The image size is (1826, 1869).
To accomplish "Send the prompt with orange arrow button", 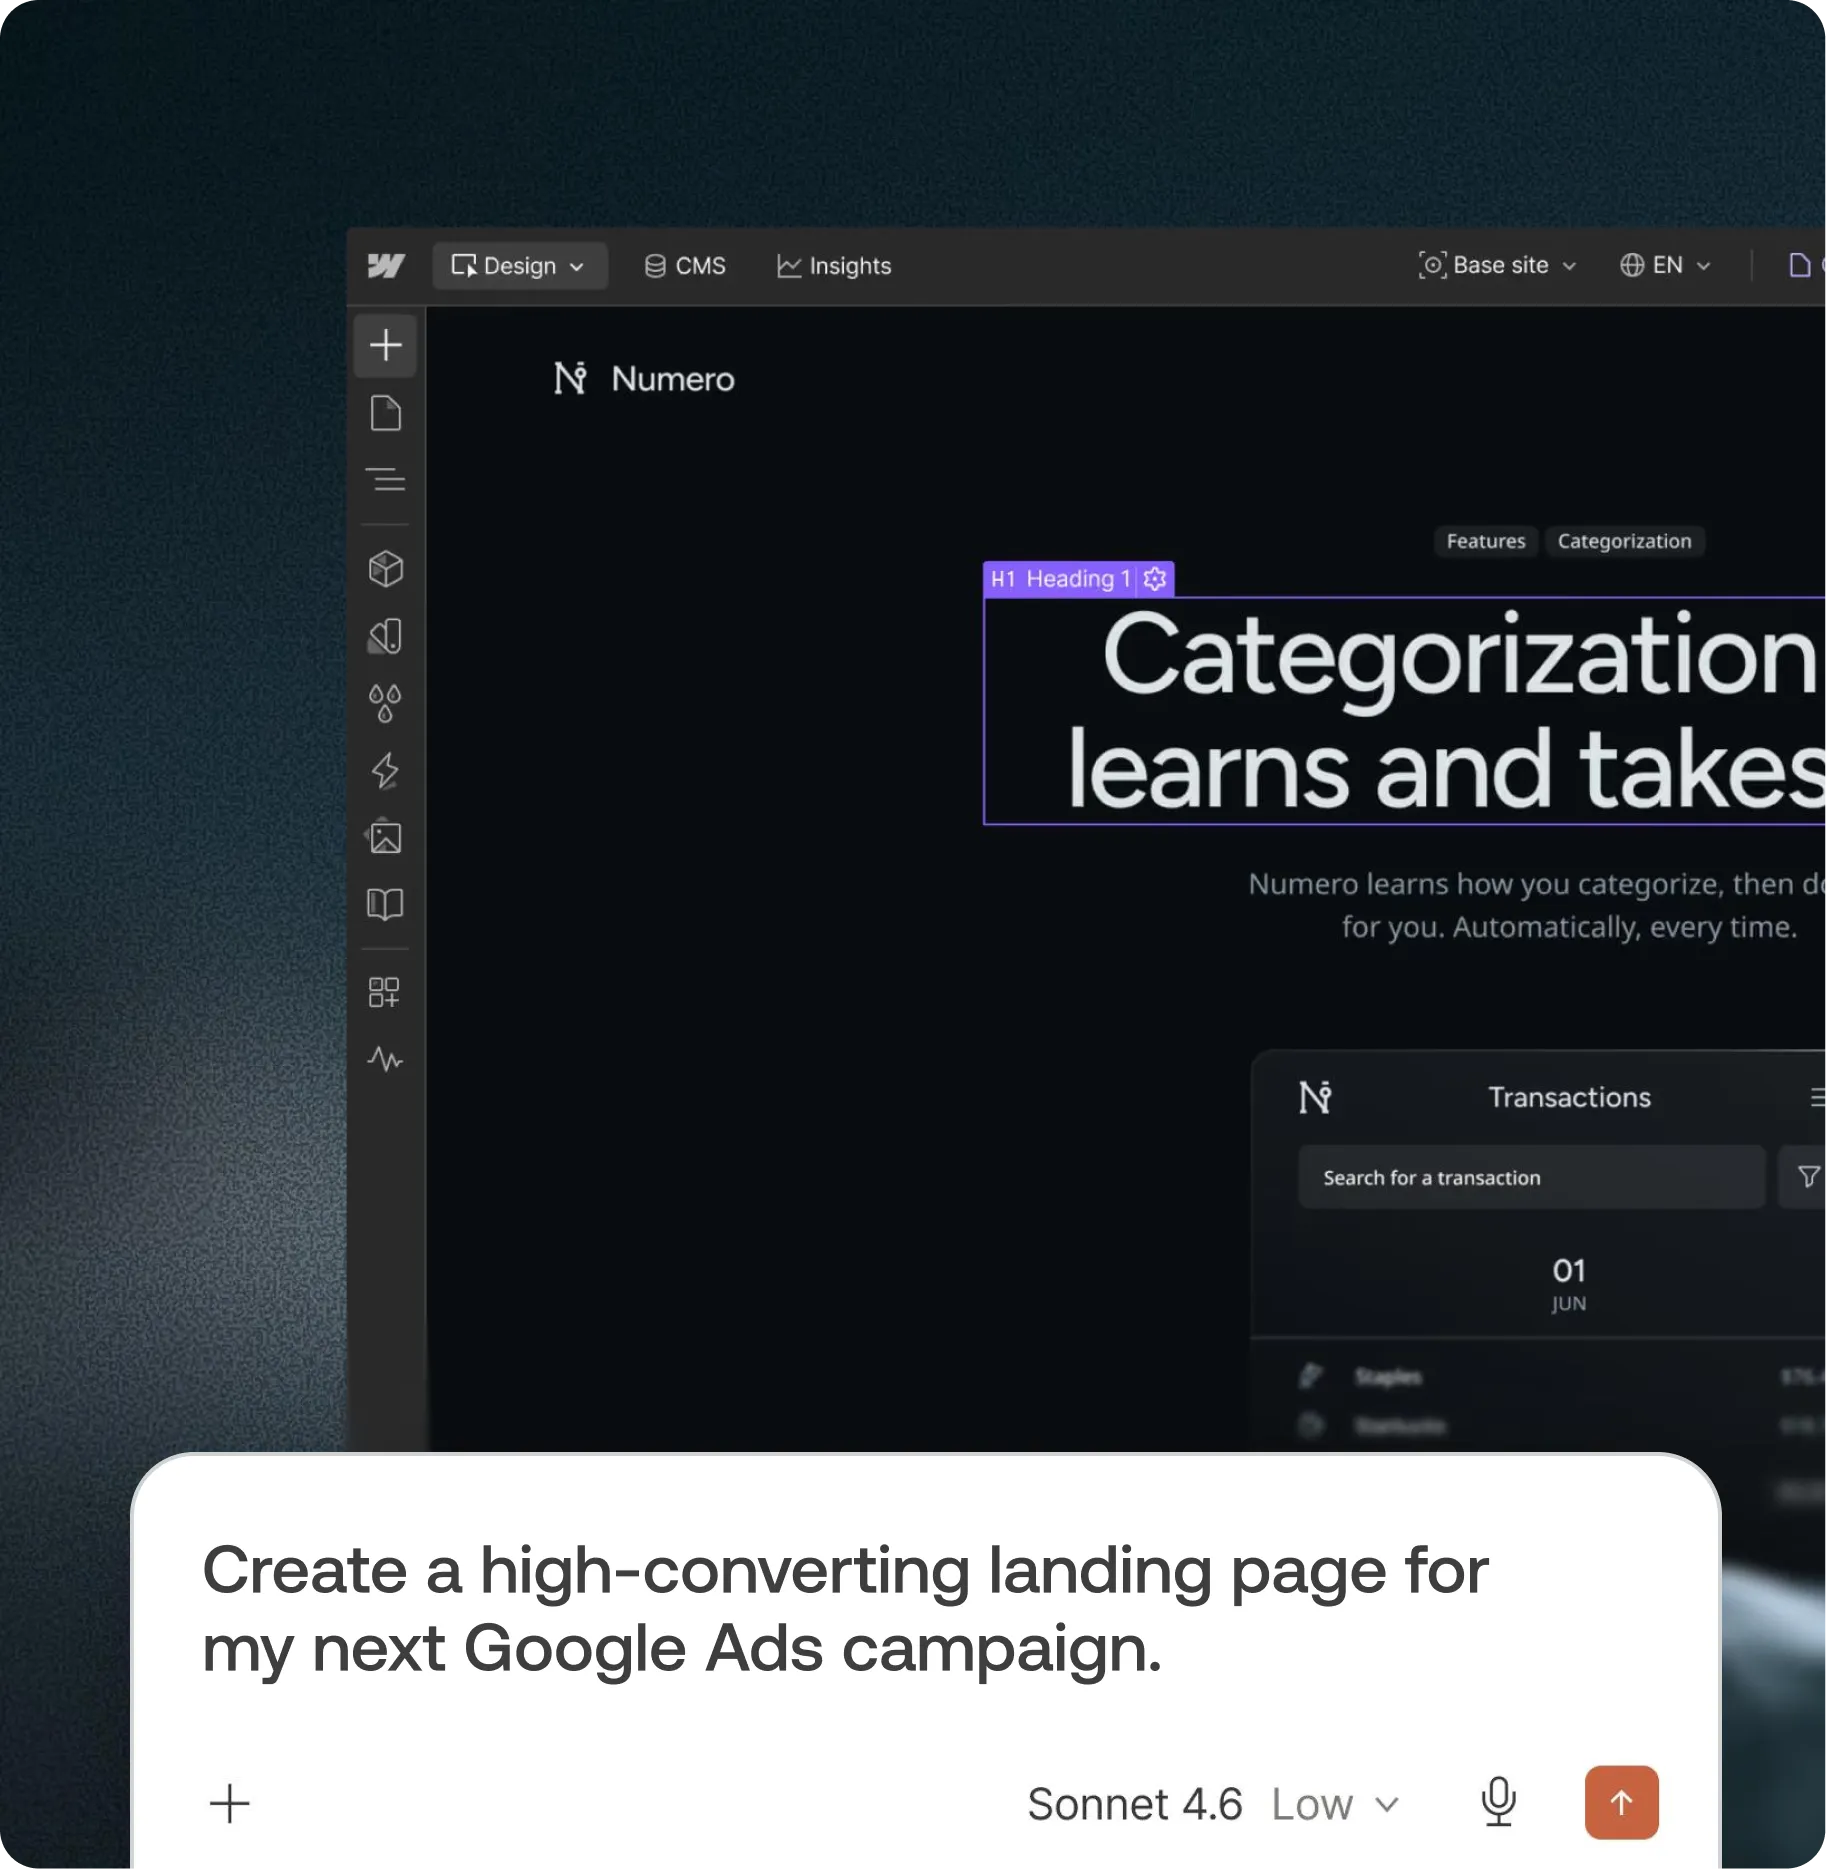I will 1621,1802.
